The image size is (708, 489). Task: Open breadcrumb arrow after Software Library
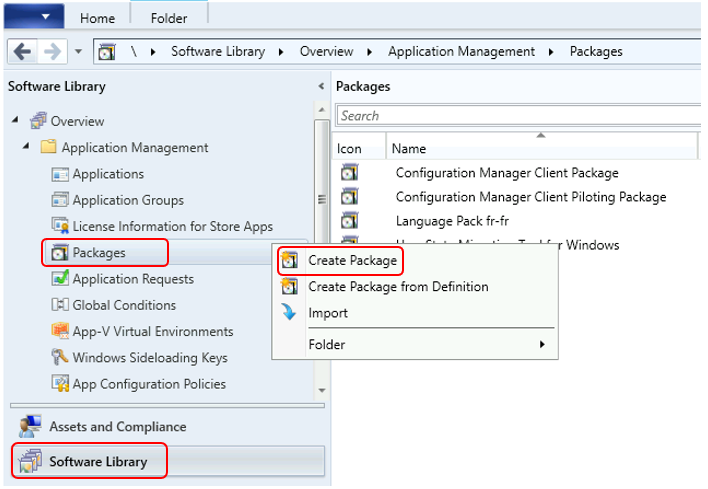pos(281,52)
